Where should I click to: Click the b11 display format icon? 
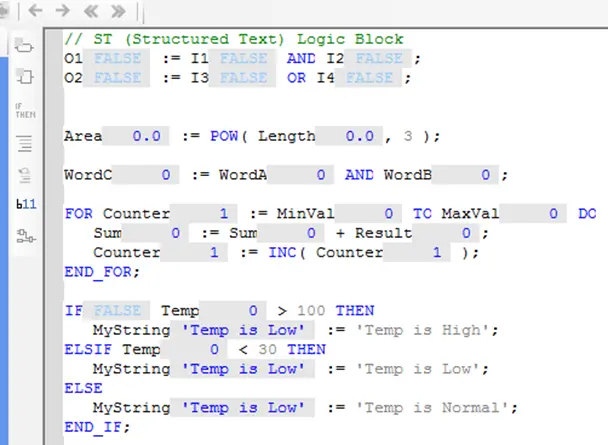click(x=26, y=204)
